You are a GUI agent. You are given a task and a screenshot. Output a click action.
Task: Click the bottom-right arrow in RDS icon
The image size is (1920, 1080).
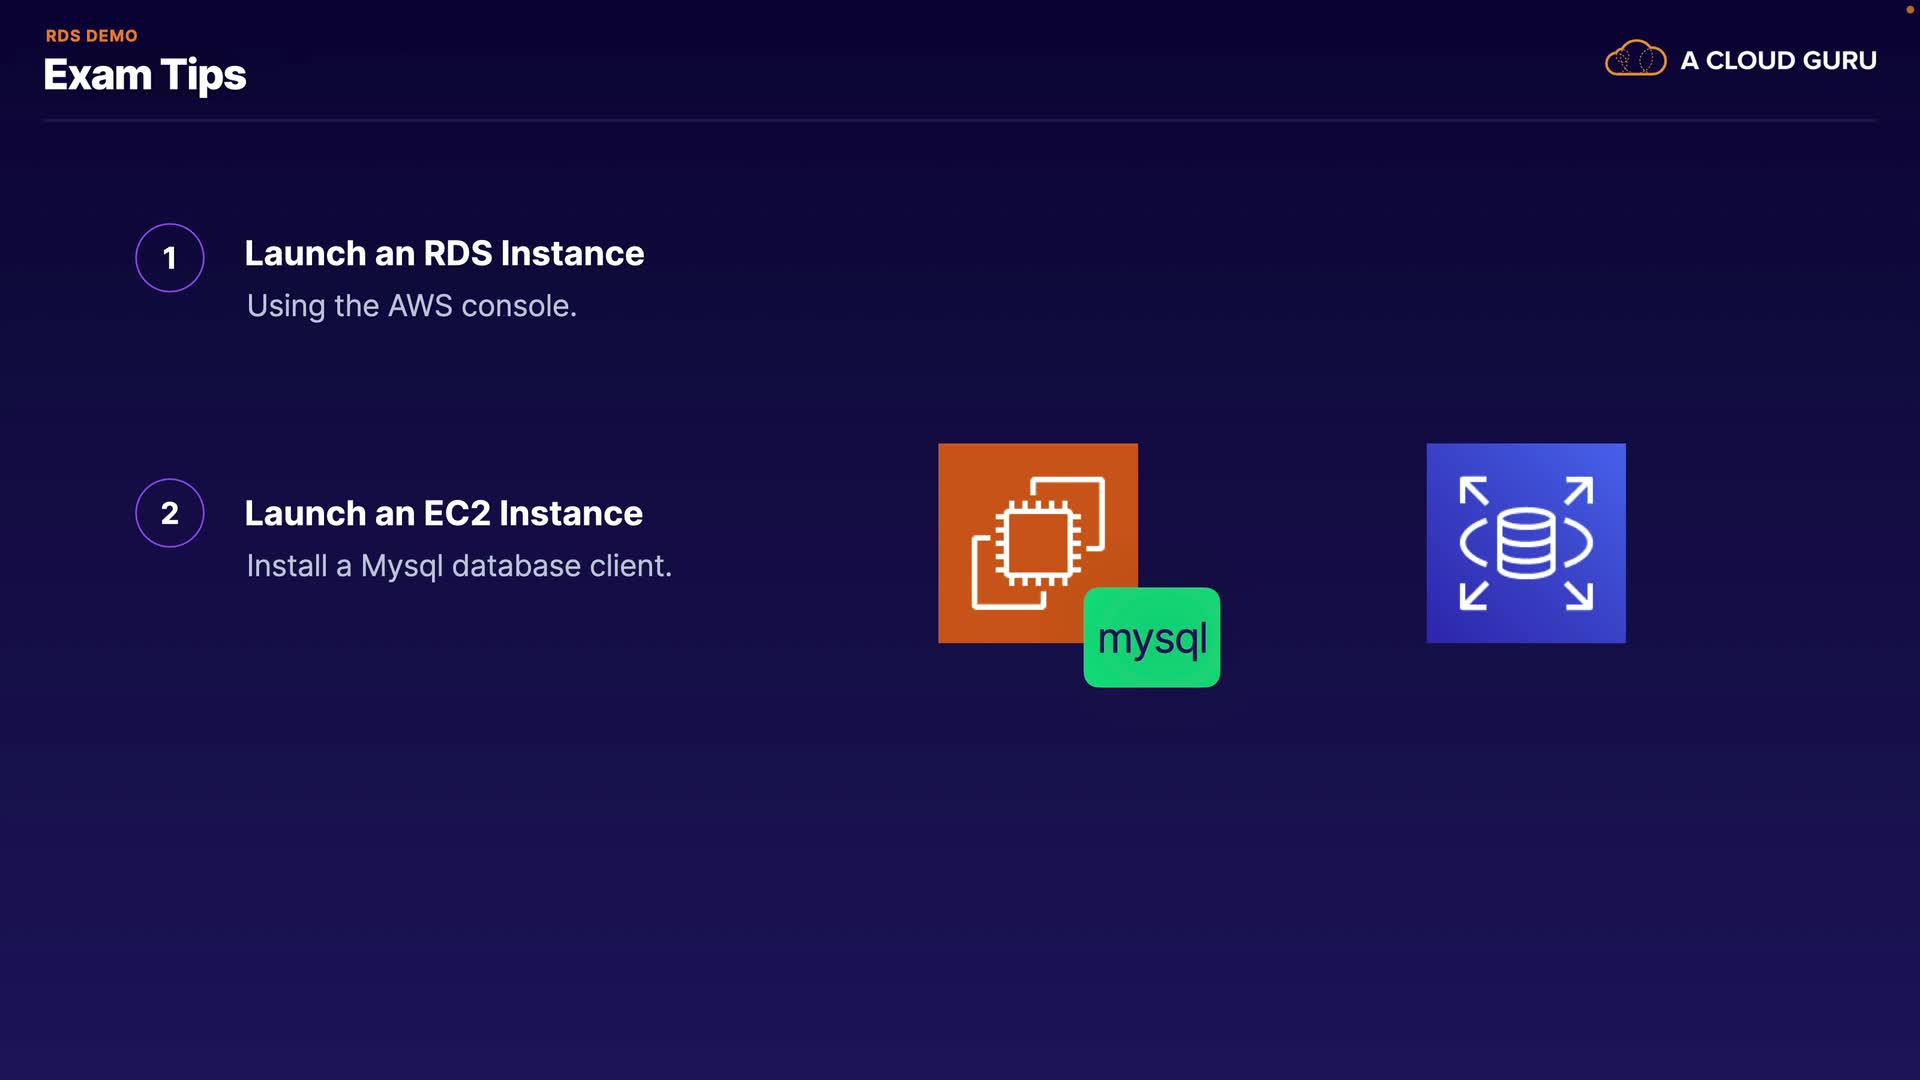tap(1580, 596)
